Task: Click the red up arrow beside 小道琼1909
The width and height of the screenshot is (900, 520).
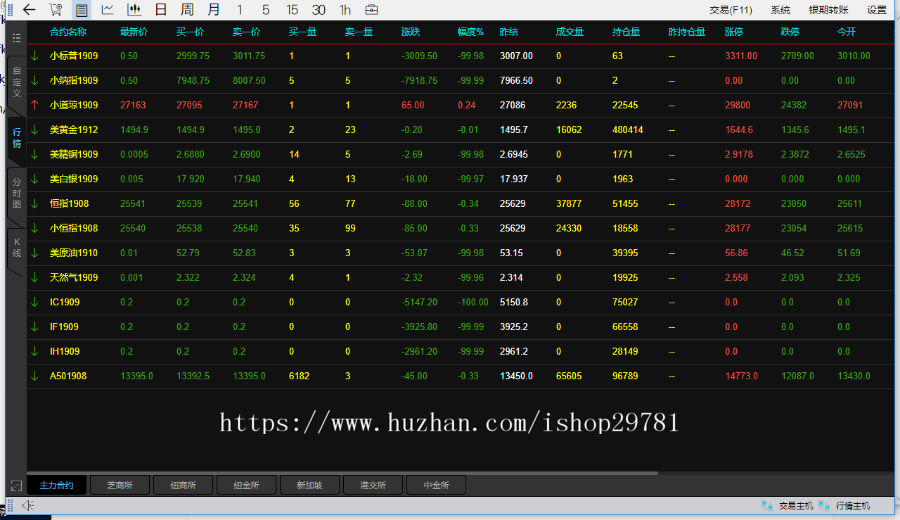Action: [35, 105]
